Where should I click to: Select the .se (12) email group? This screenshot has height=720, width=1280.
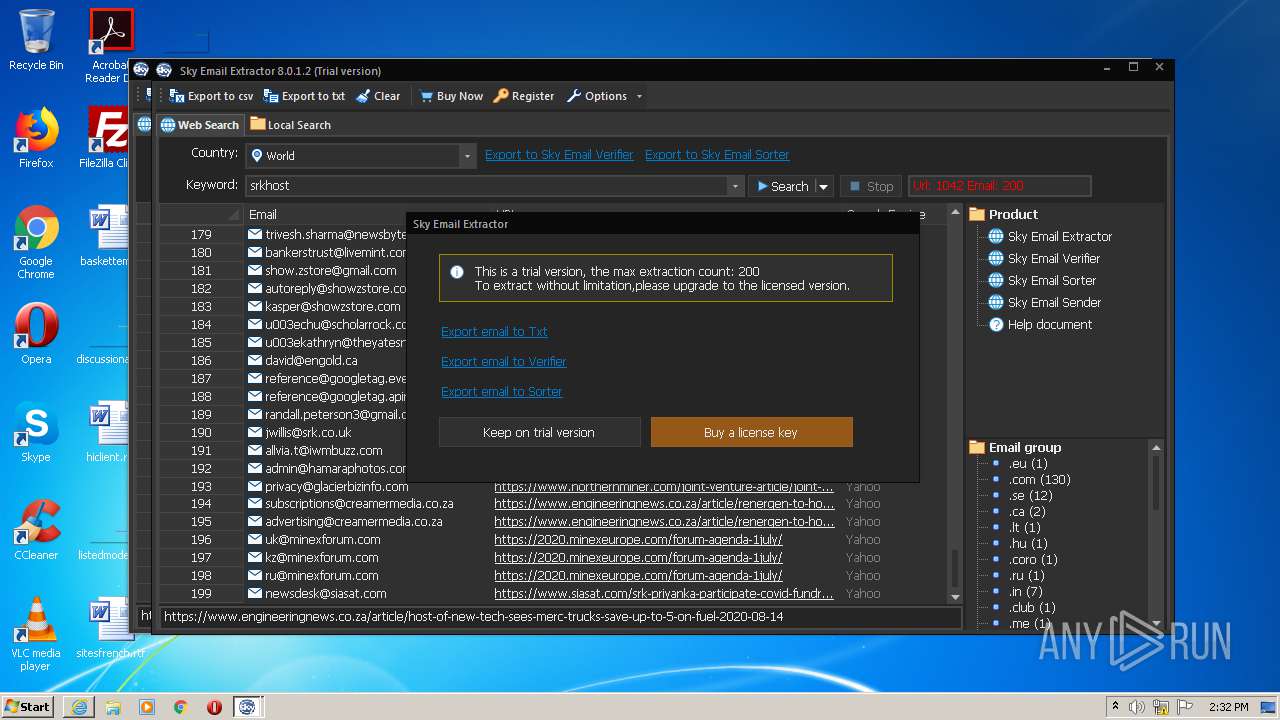[1031, 496]
